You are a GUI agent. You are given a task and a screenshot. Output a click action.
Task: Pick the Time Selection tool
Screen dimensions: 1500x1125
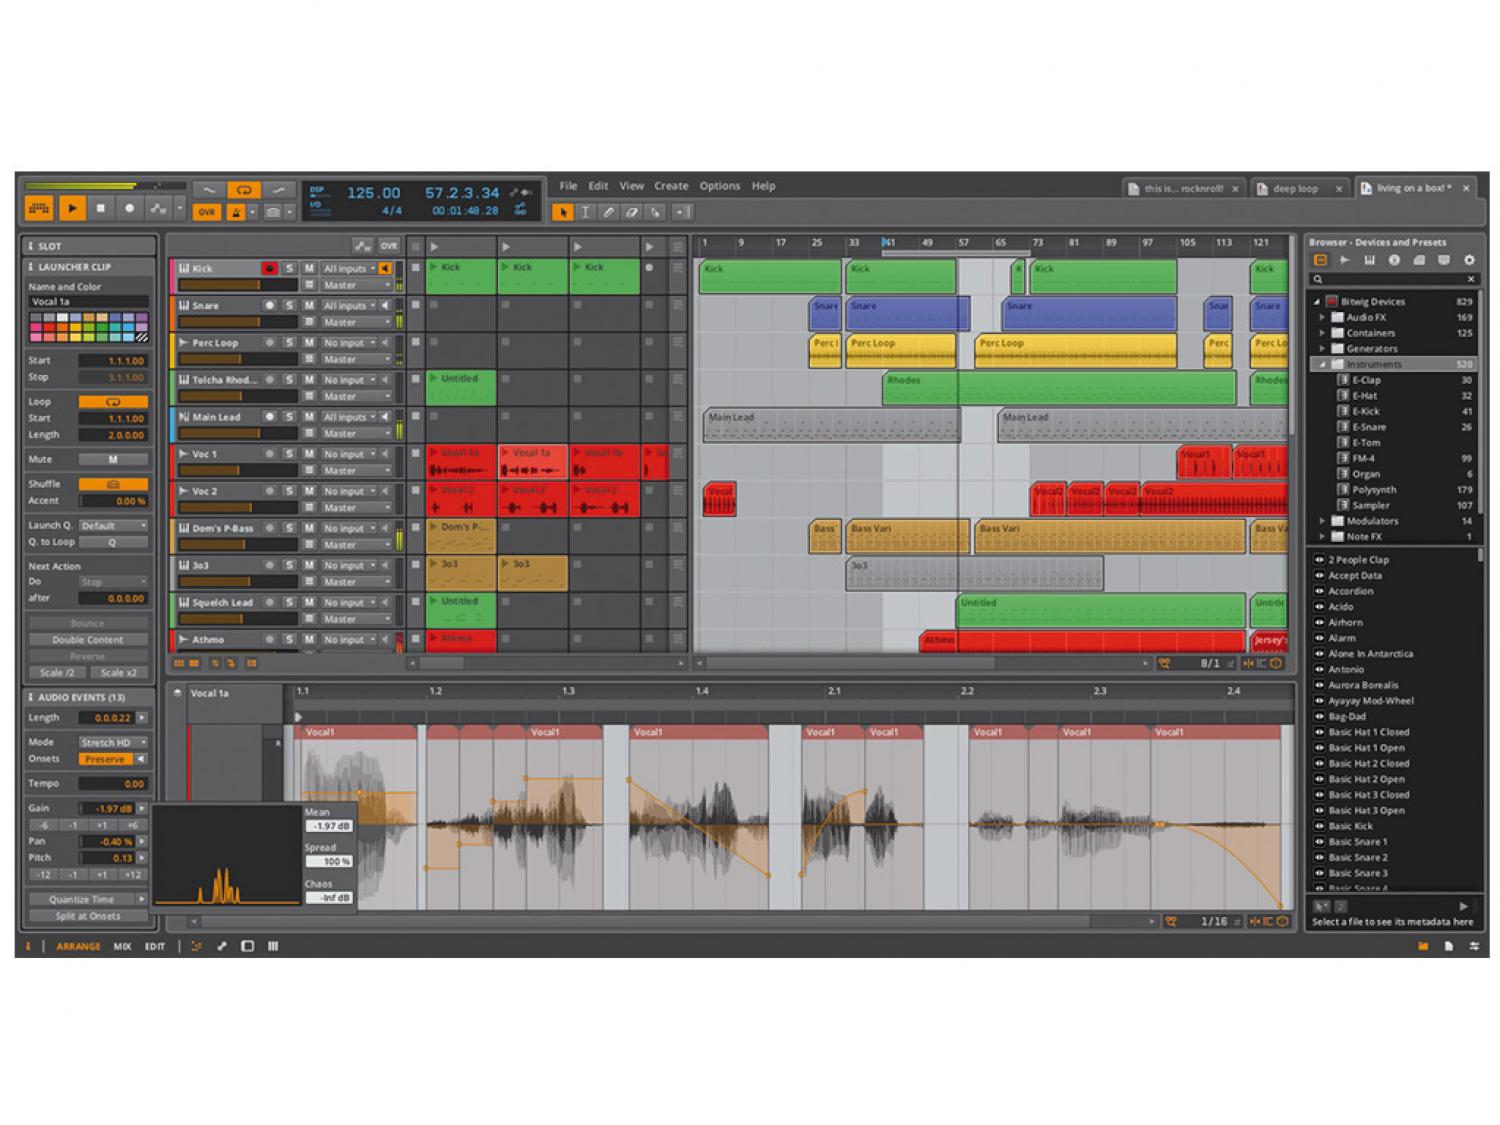pos(586,212)
